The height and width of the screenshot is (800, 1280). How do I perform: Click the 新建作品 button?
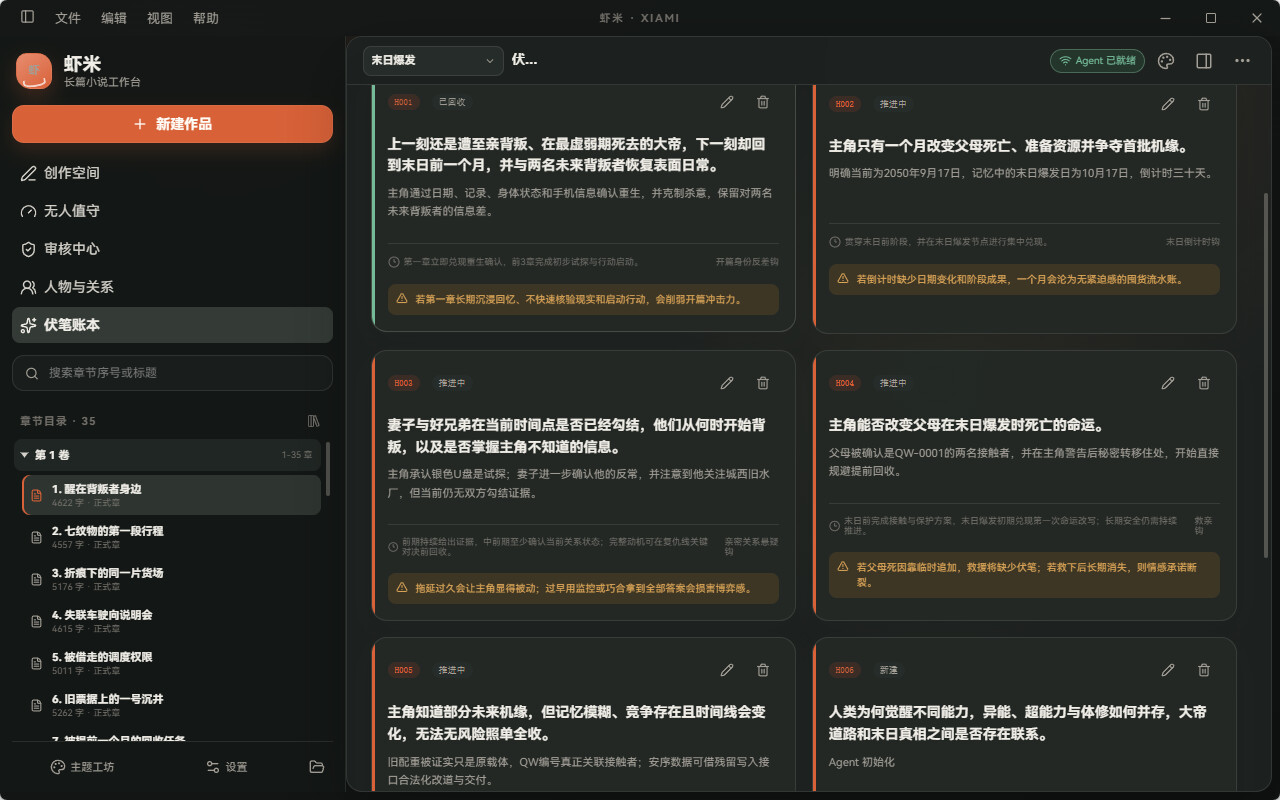point(172,124)
